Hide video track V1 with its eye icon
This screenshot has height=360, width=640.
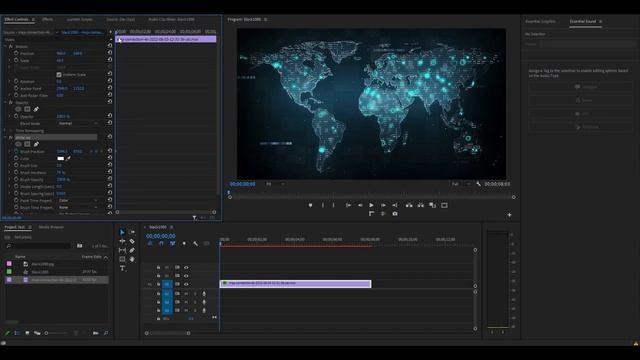click(186, 284)
